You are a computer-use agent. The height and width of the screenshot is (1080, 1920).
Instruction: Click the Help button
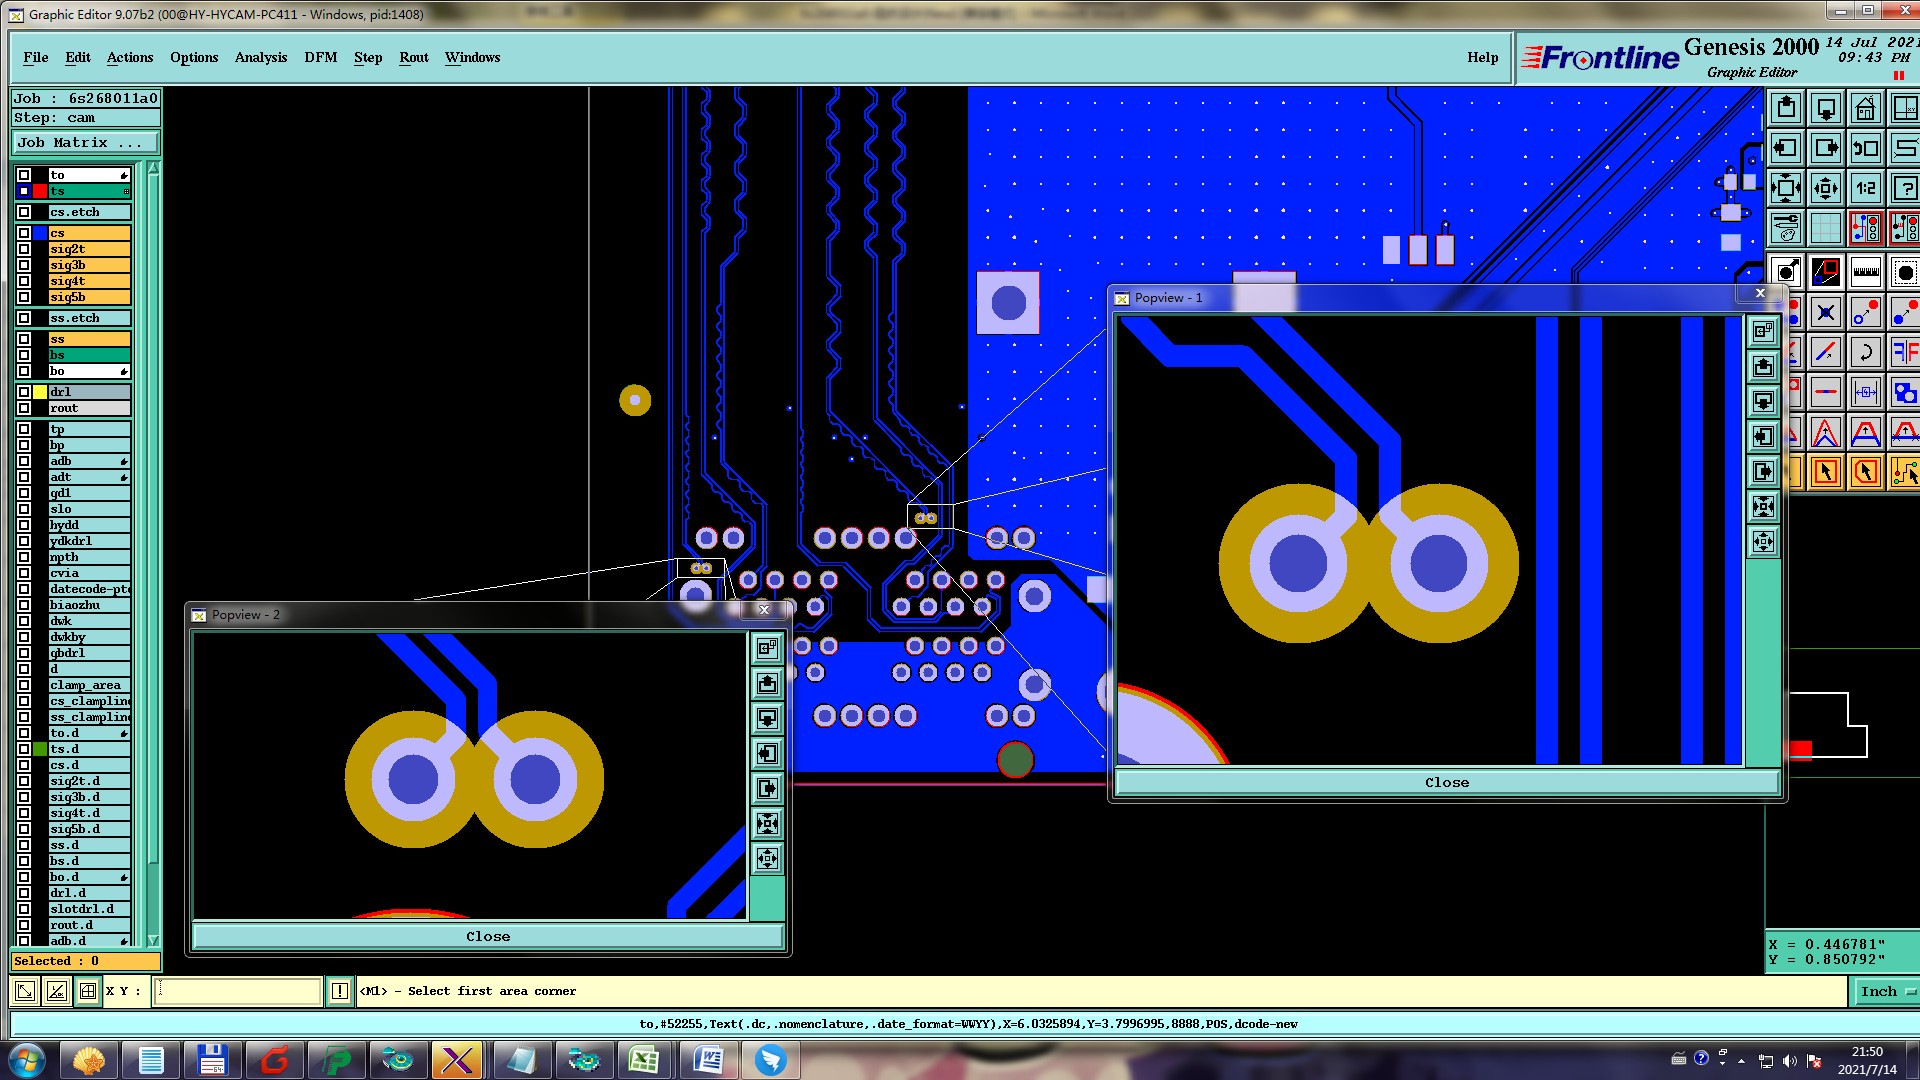1483,57
